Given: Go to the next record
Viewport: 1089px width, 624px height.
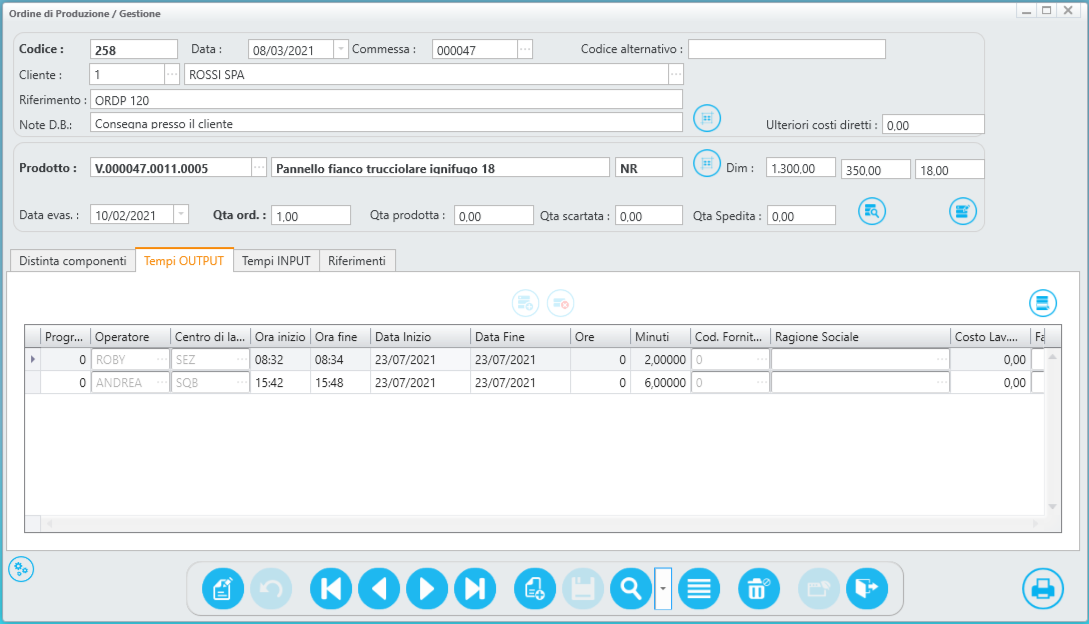Looking at the screenshot, I should pos(426,589).
